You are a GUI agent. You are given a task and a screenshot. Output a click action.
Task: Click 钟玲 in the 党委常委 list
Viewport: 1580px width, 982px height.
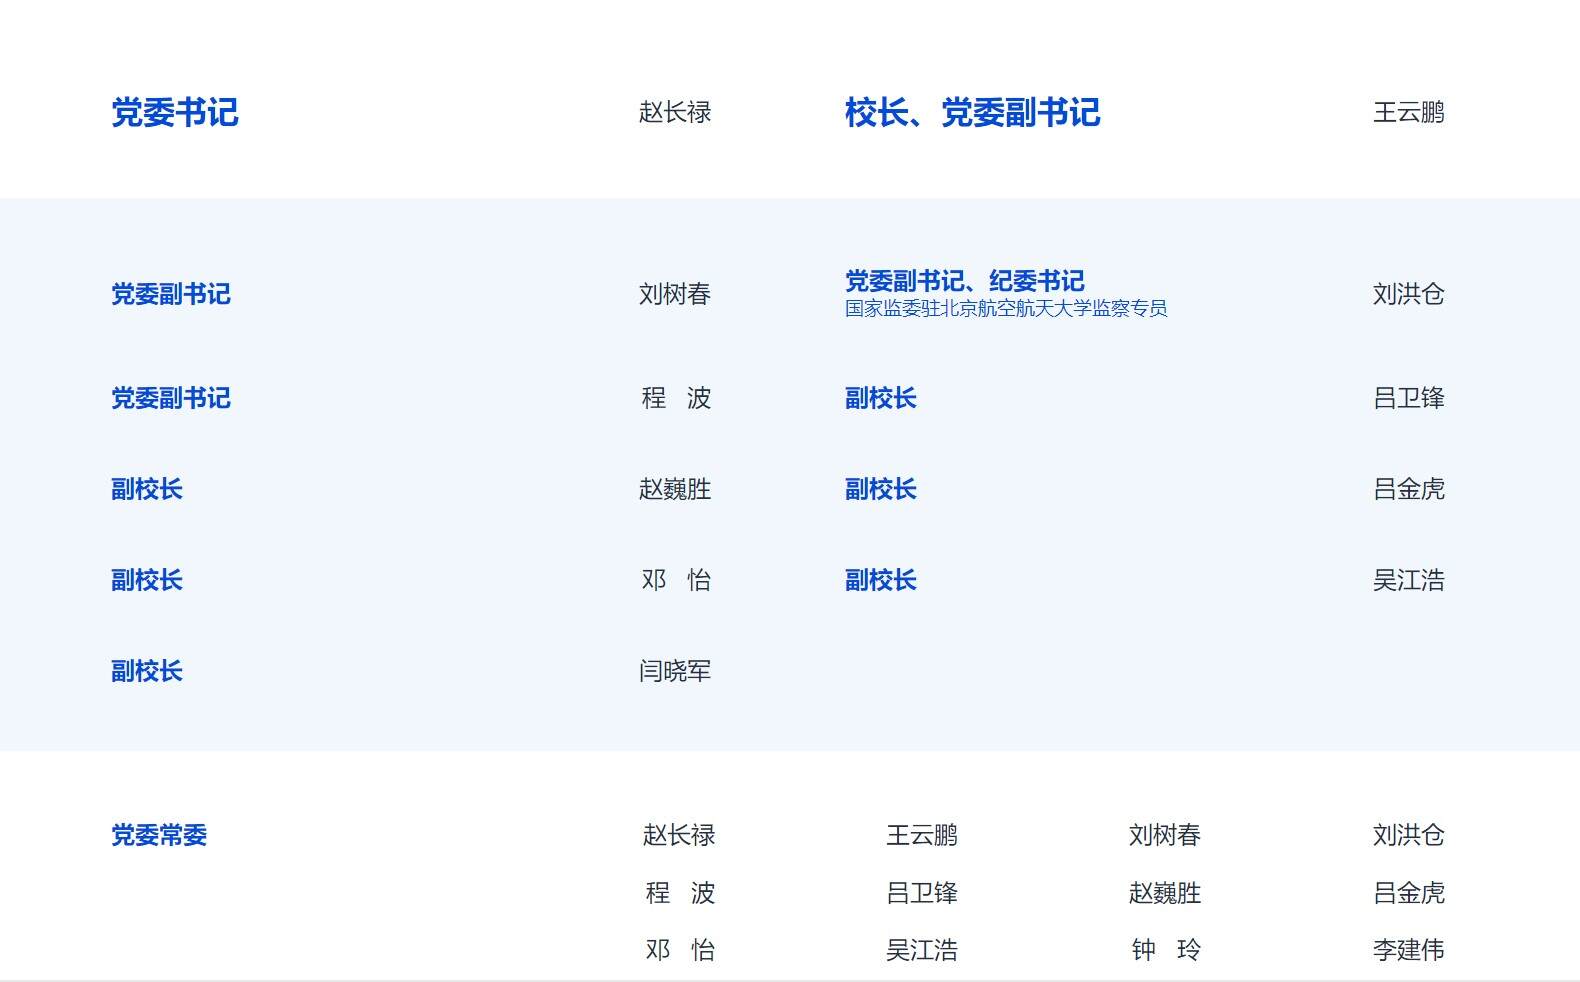[1165, 950]
